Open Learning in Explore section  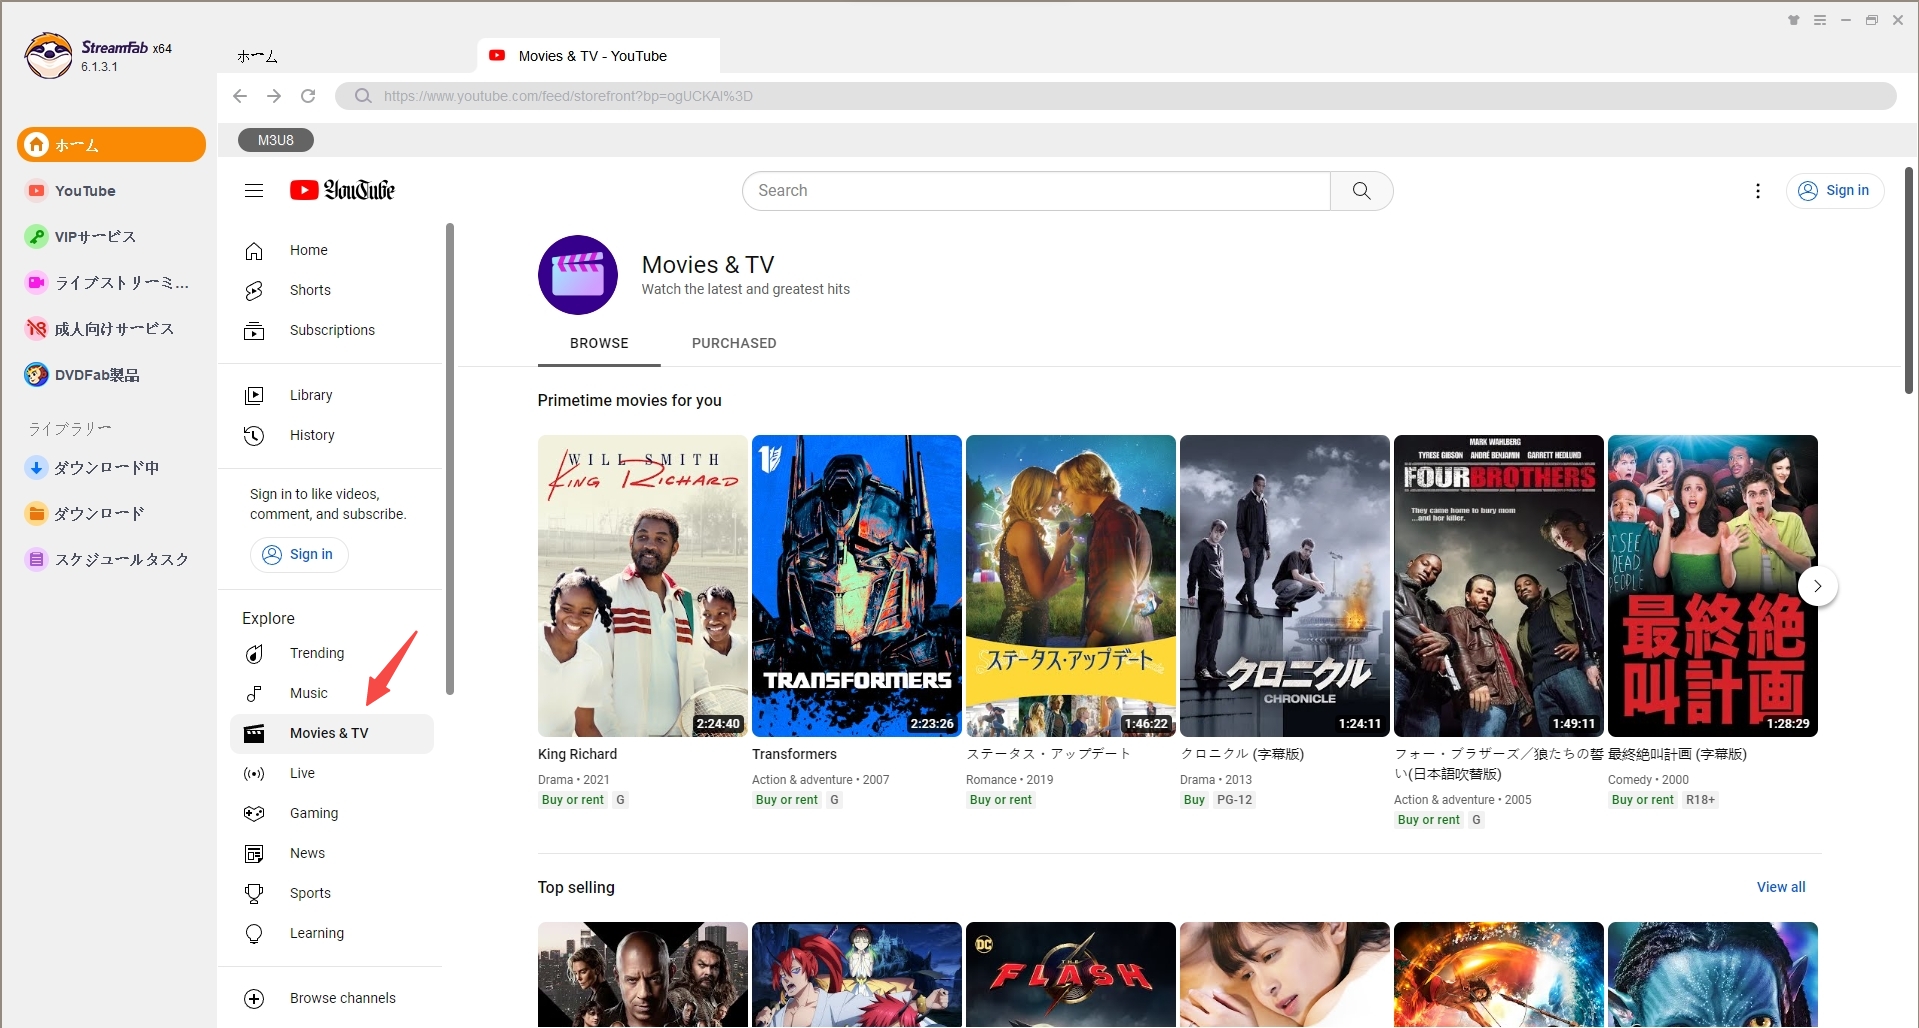tap(332, 933)
